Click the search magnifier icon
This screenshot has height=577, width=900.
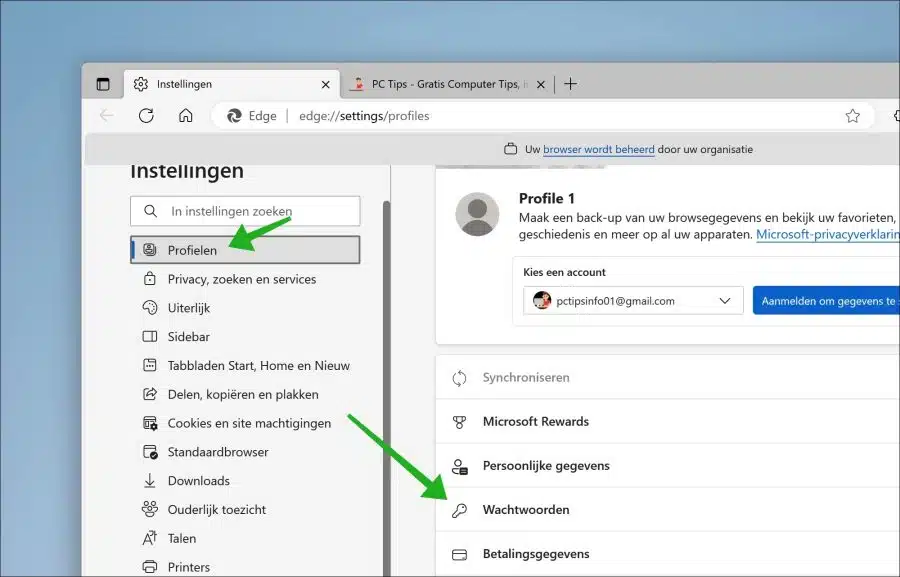pyautogui.click(x=150, y=211)
